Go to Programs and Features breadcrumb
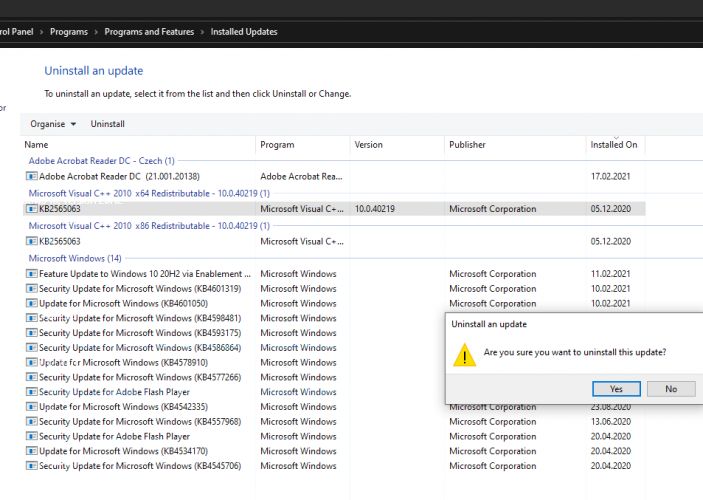Screen dimensions: 703x500 coord(149,32)
